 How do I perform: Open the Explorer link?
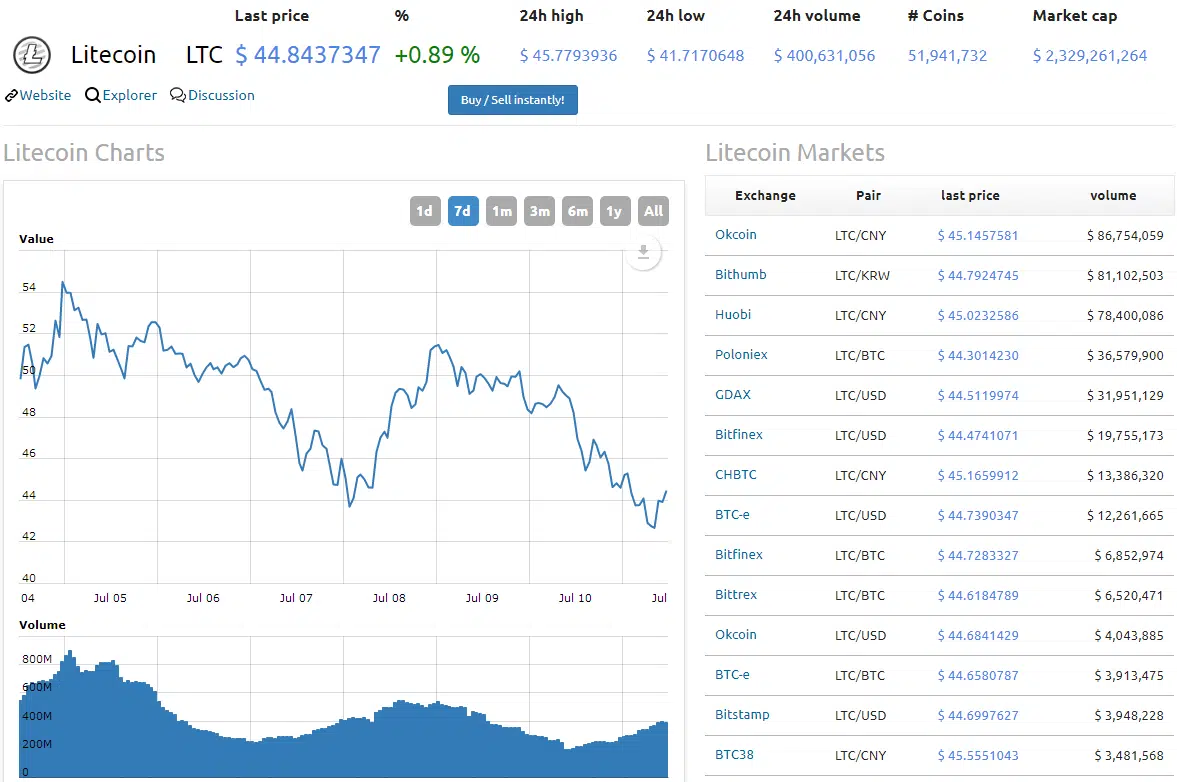coord(130,95)
